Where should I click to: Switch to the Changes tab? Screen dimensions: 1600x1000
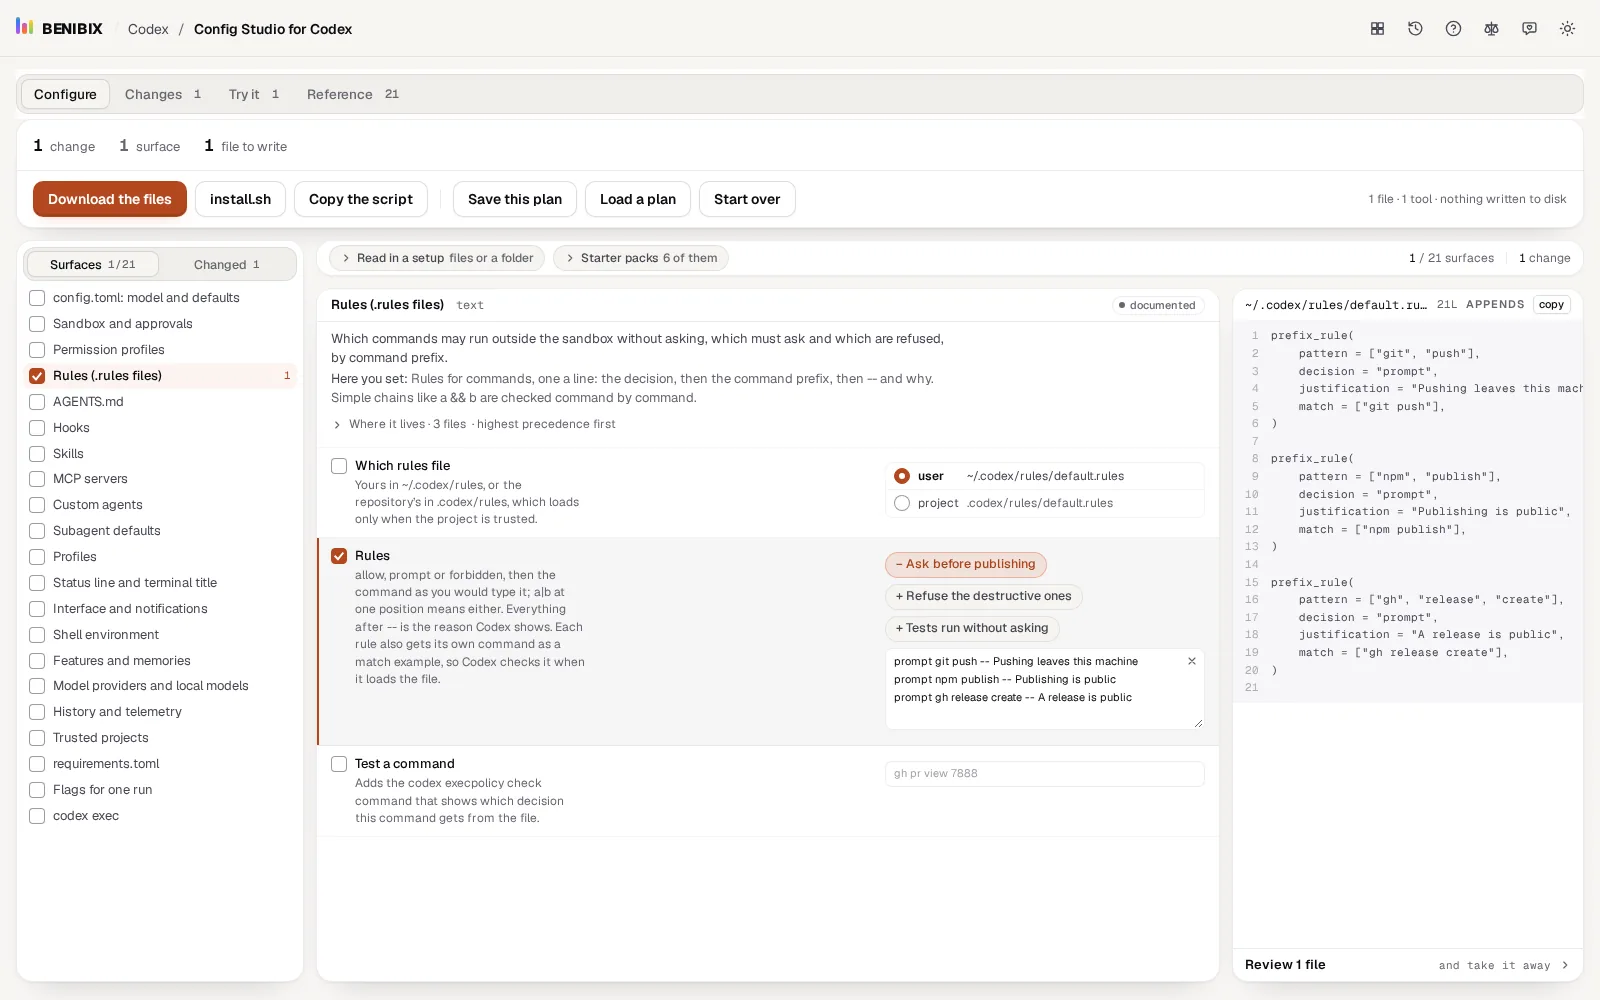tap(162, 94)
